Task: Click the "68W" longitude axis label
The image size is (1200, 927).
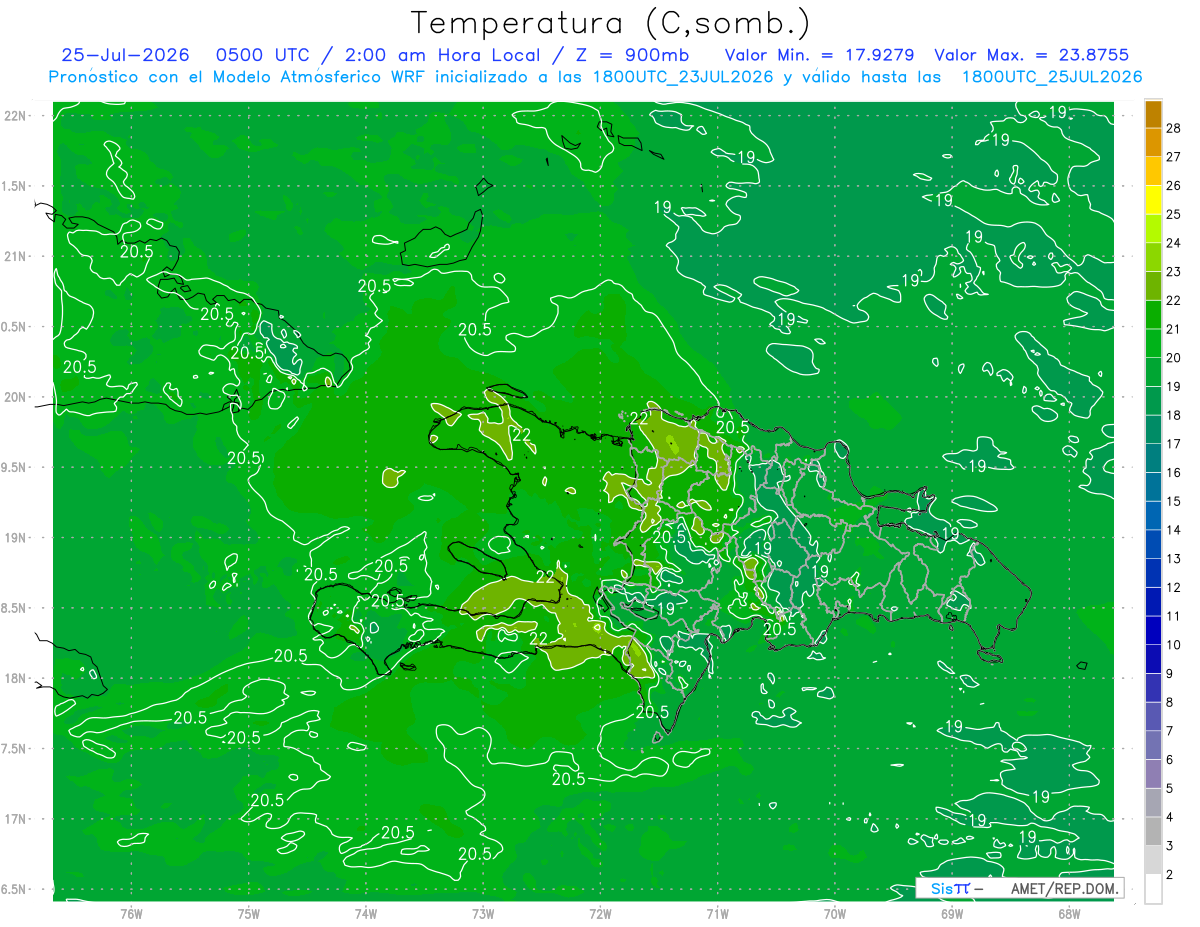Action: pyautogui.click(x=1068, y=914)
